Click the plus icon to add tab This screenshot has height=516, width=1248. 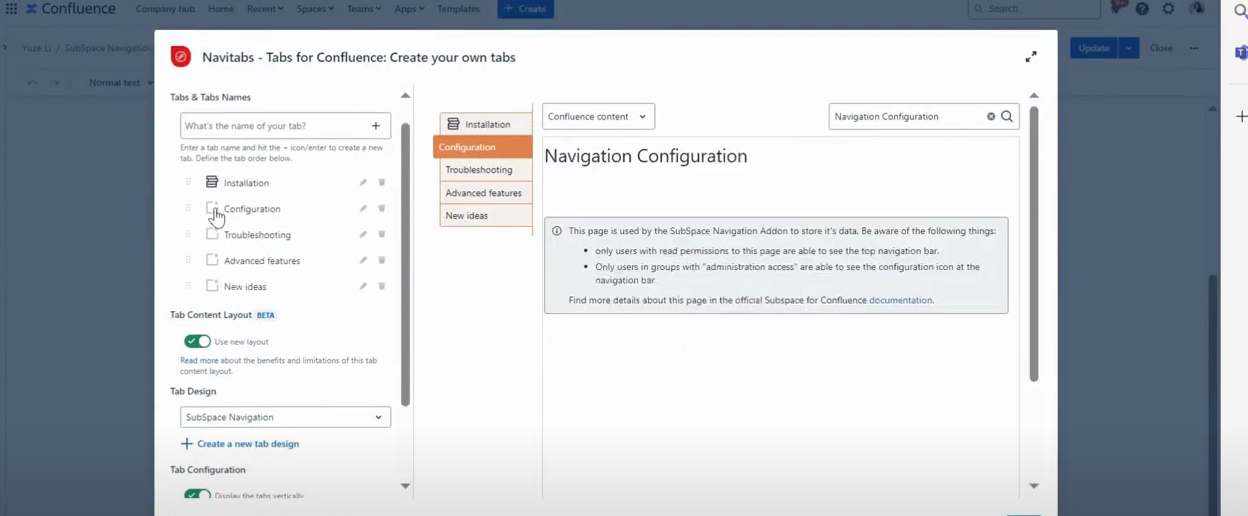[x=376, y=126]
